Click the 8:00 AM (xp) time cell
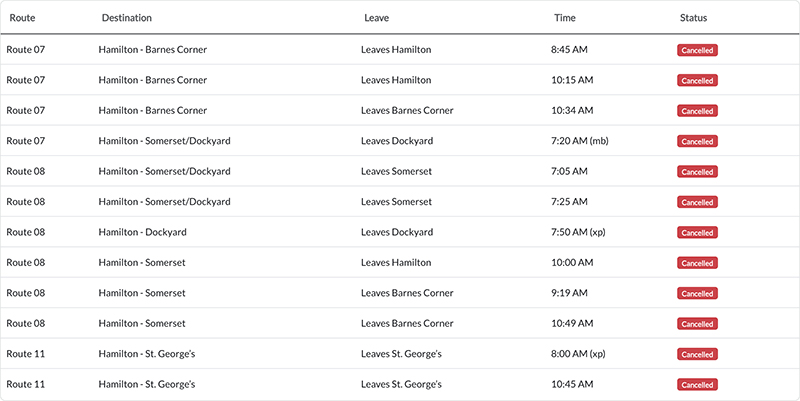 [578, 354]
